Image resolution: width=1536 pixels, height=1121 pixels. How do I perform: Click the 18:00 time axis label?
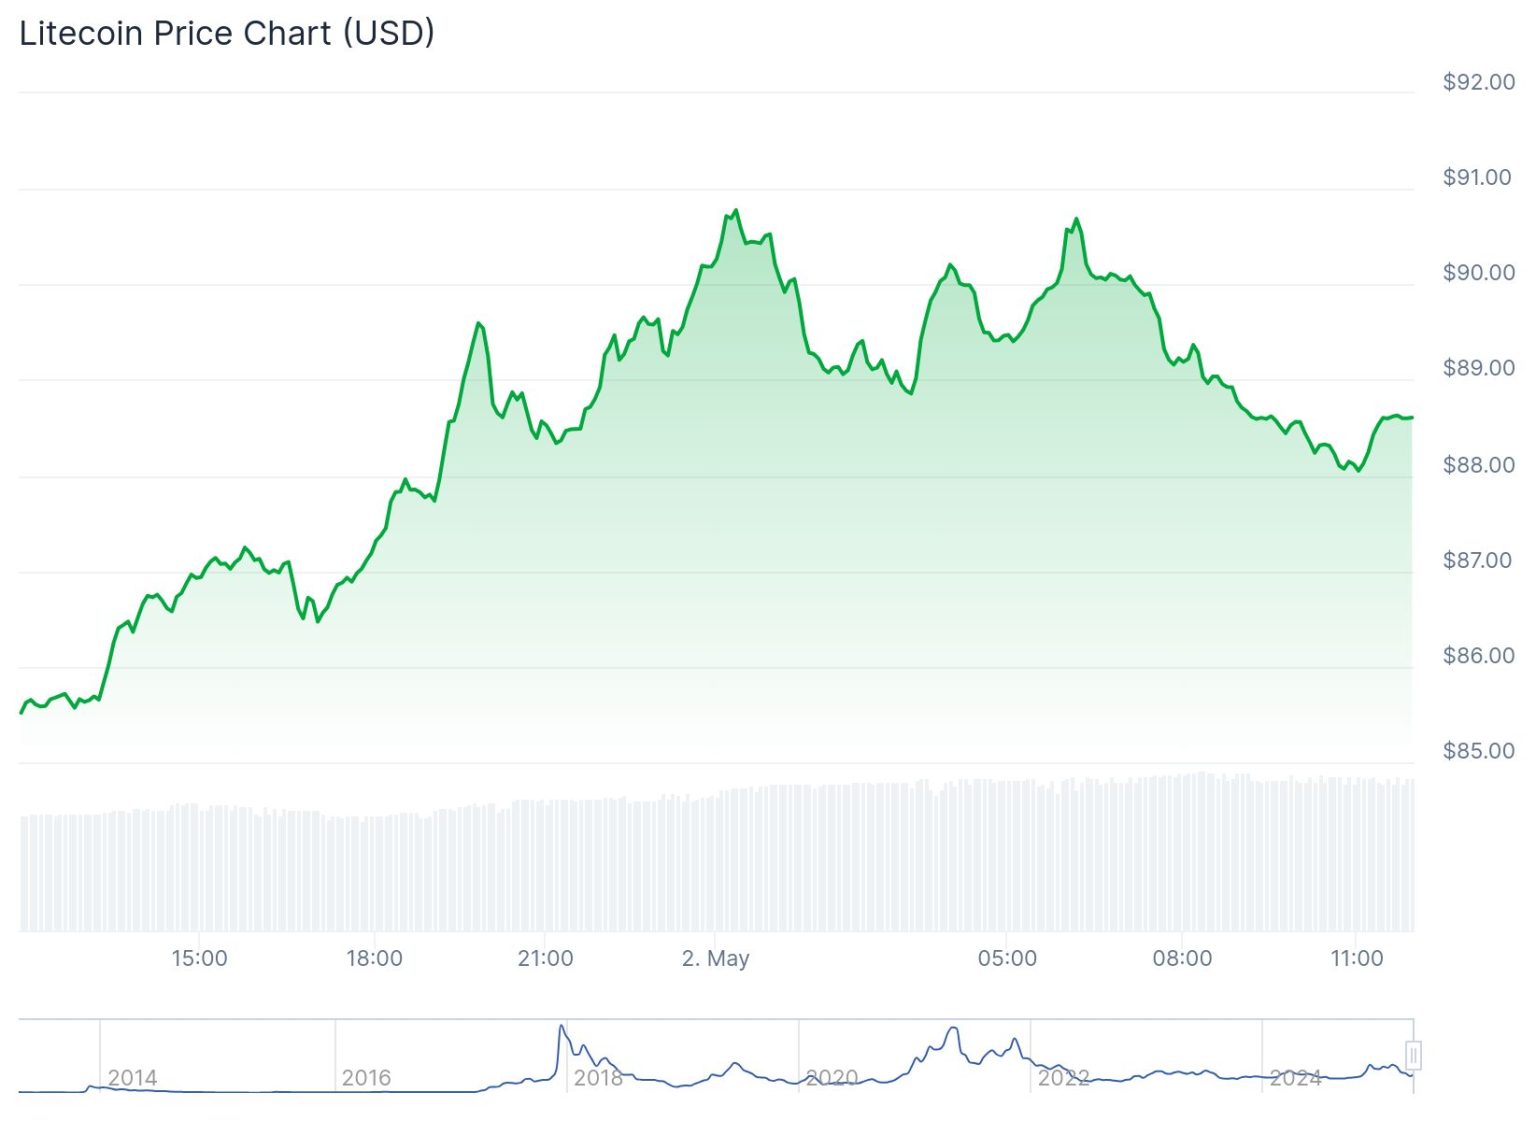tap(374, 958)
